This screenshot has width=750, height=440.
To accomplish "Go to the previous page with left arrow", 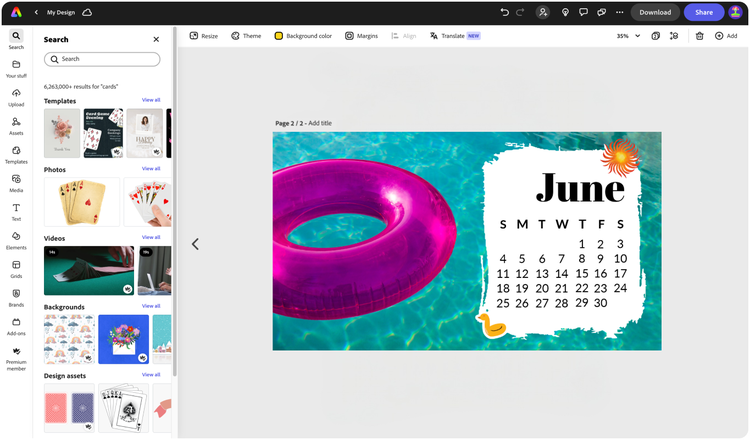I will (x=195, y=244).
